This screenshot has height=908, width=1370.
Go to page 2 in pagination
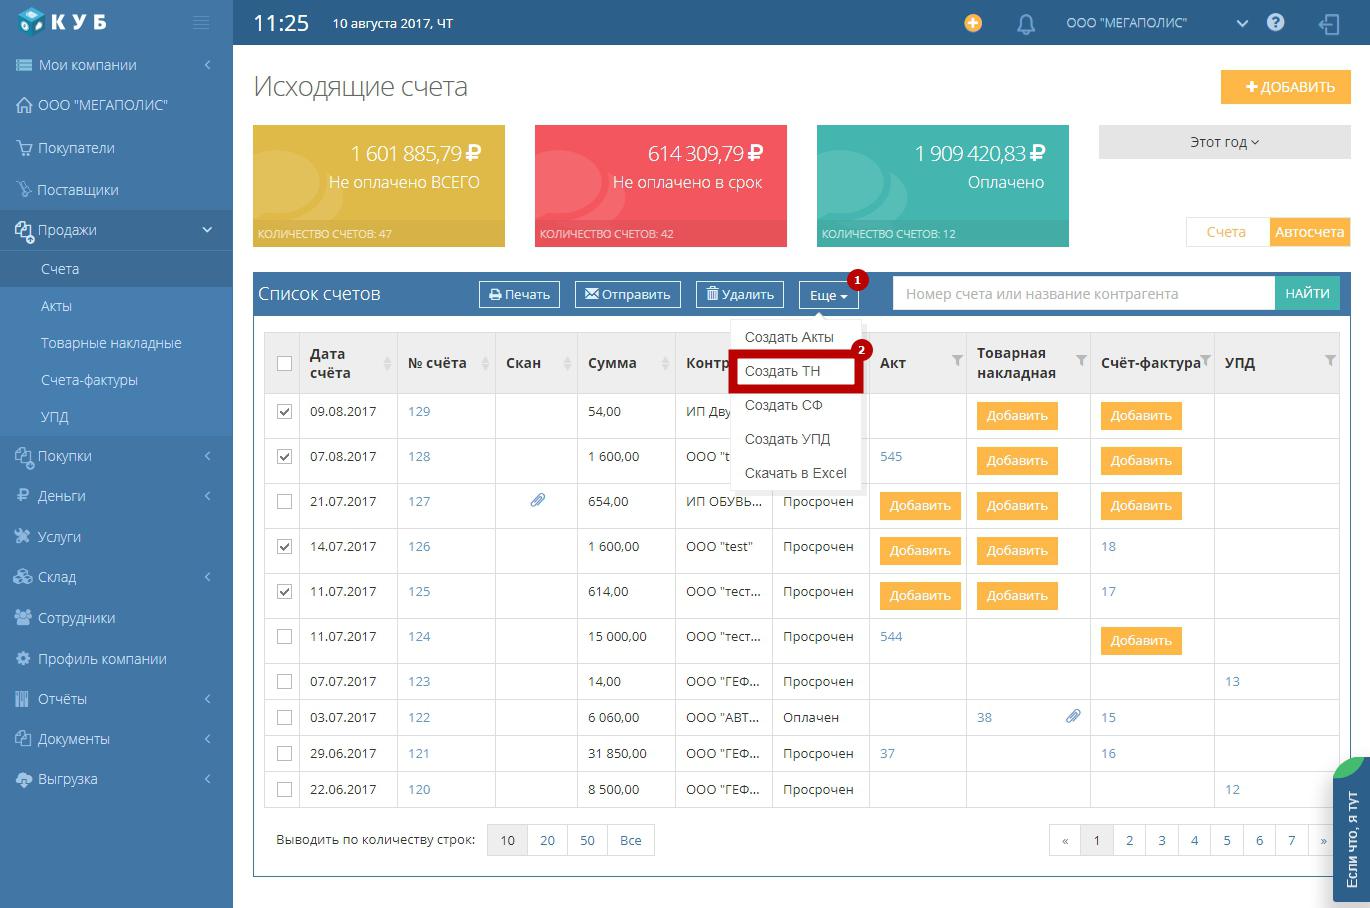pyautogui.click(x=1129, y=840)
